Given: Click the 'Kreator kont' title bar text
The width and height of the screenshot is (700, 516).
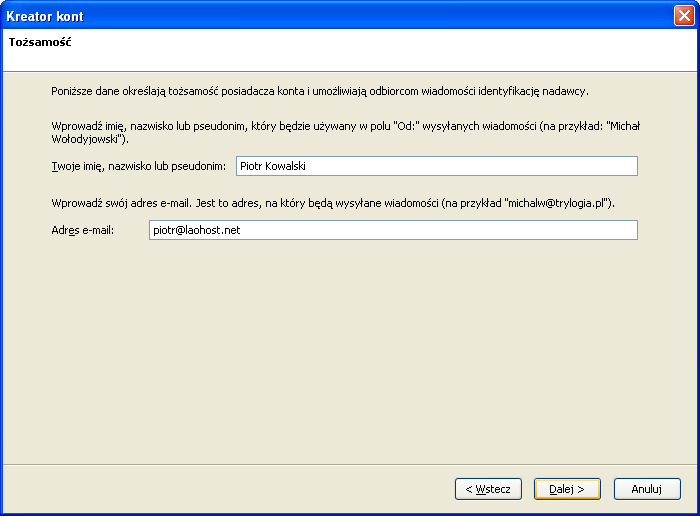Looking at the screenshot, I should pos(45,17).
